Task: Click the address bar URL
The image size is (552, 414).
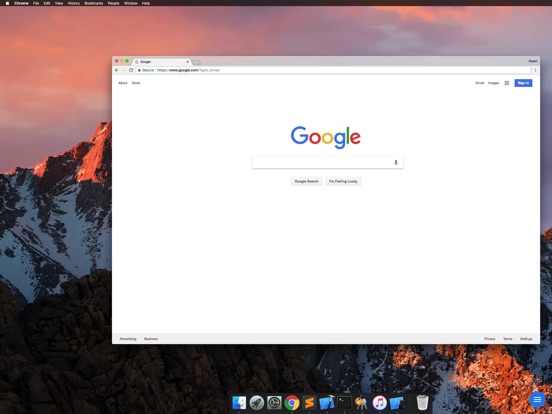Action: pyautogui.click(x=188, y=70)
